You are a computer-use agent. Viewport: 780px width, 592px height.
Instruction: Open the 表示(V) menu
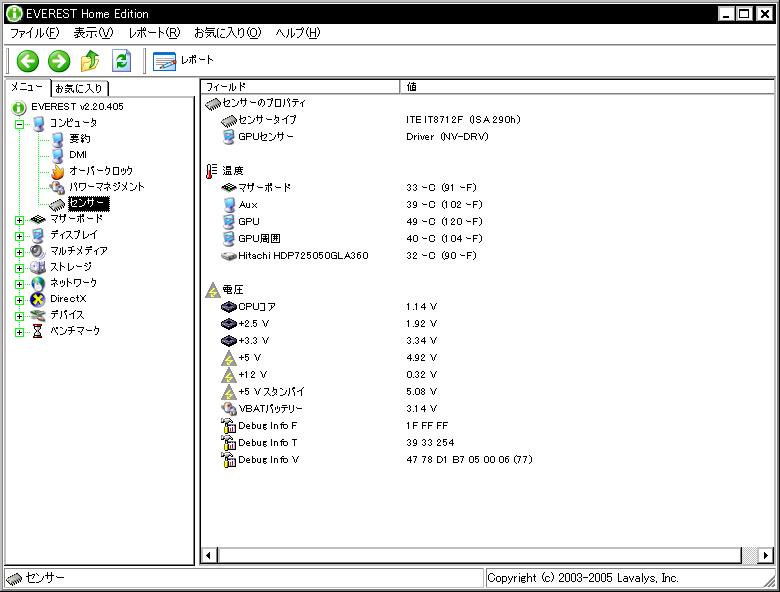click(x=93, y=33)
